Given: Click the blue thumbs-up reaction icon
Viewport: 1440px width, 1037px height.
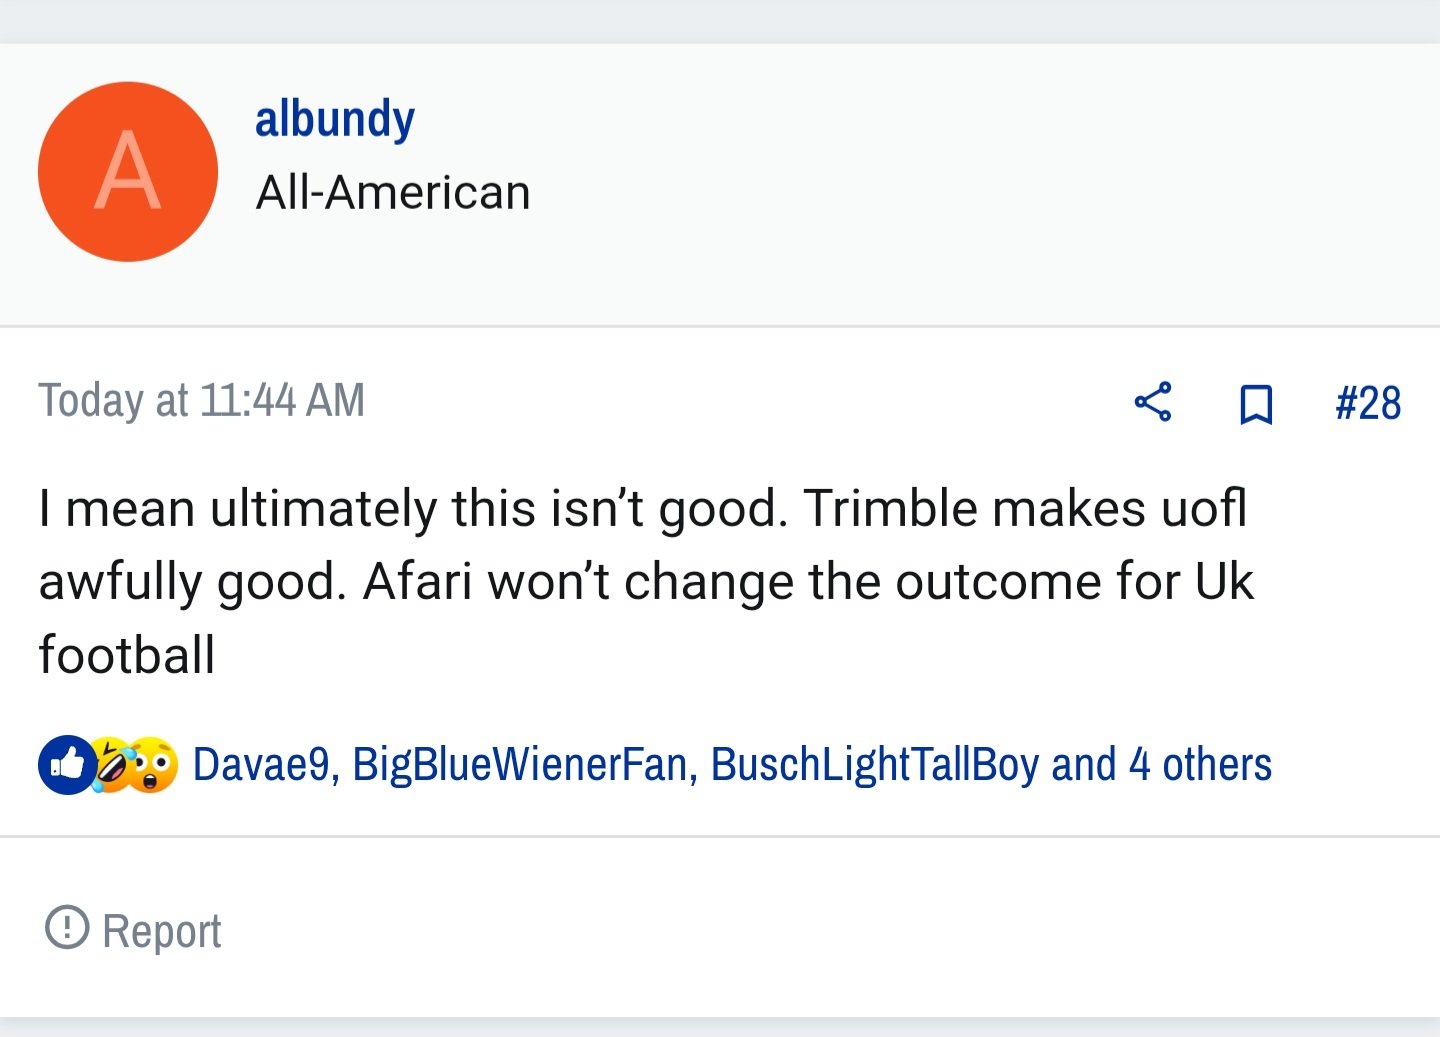Looking at the screenshot, I should [x=66, y=765].
